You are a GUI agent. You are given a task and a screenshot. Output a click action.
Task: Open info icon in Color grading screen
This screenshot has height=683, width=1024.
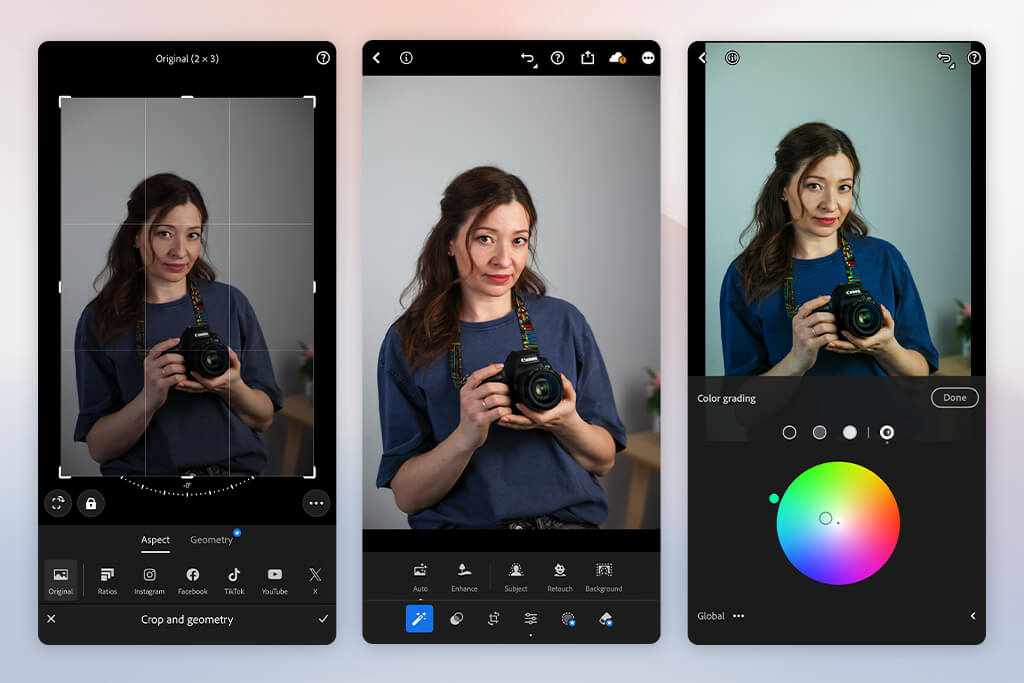[x=732, y=58]
